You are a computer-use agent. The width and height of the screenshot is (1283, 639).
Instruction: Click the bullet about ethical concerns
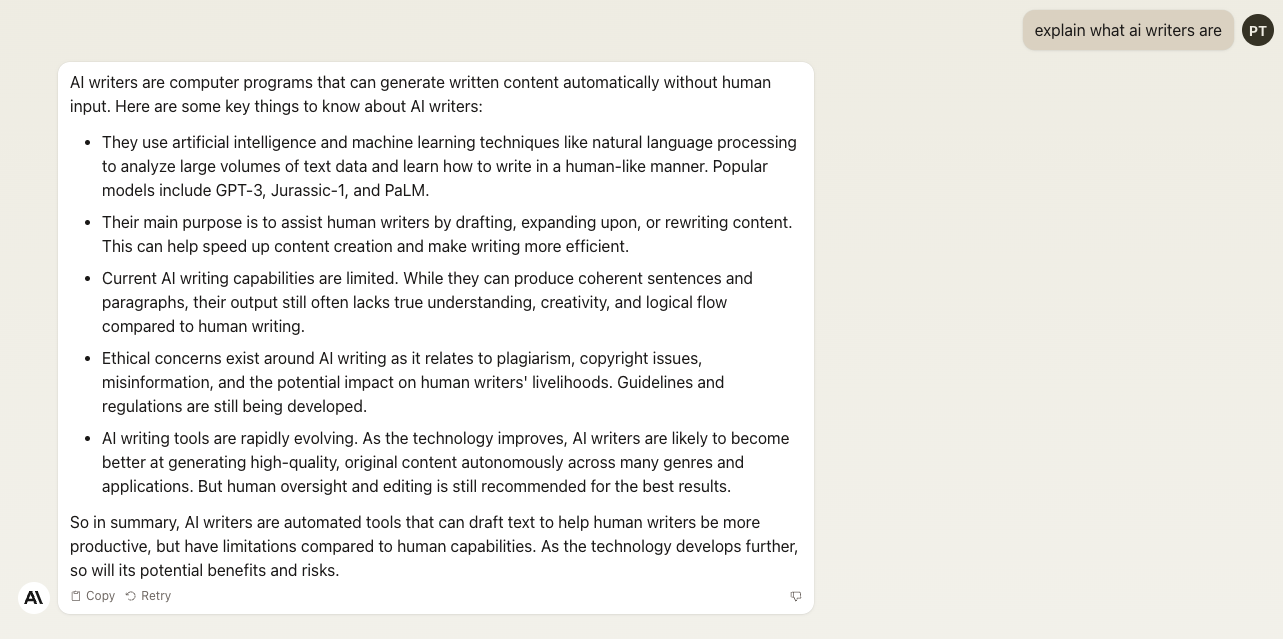[x=413, y=382]
